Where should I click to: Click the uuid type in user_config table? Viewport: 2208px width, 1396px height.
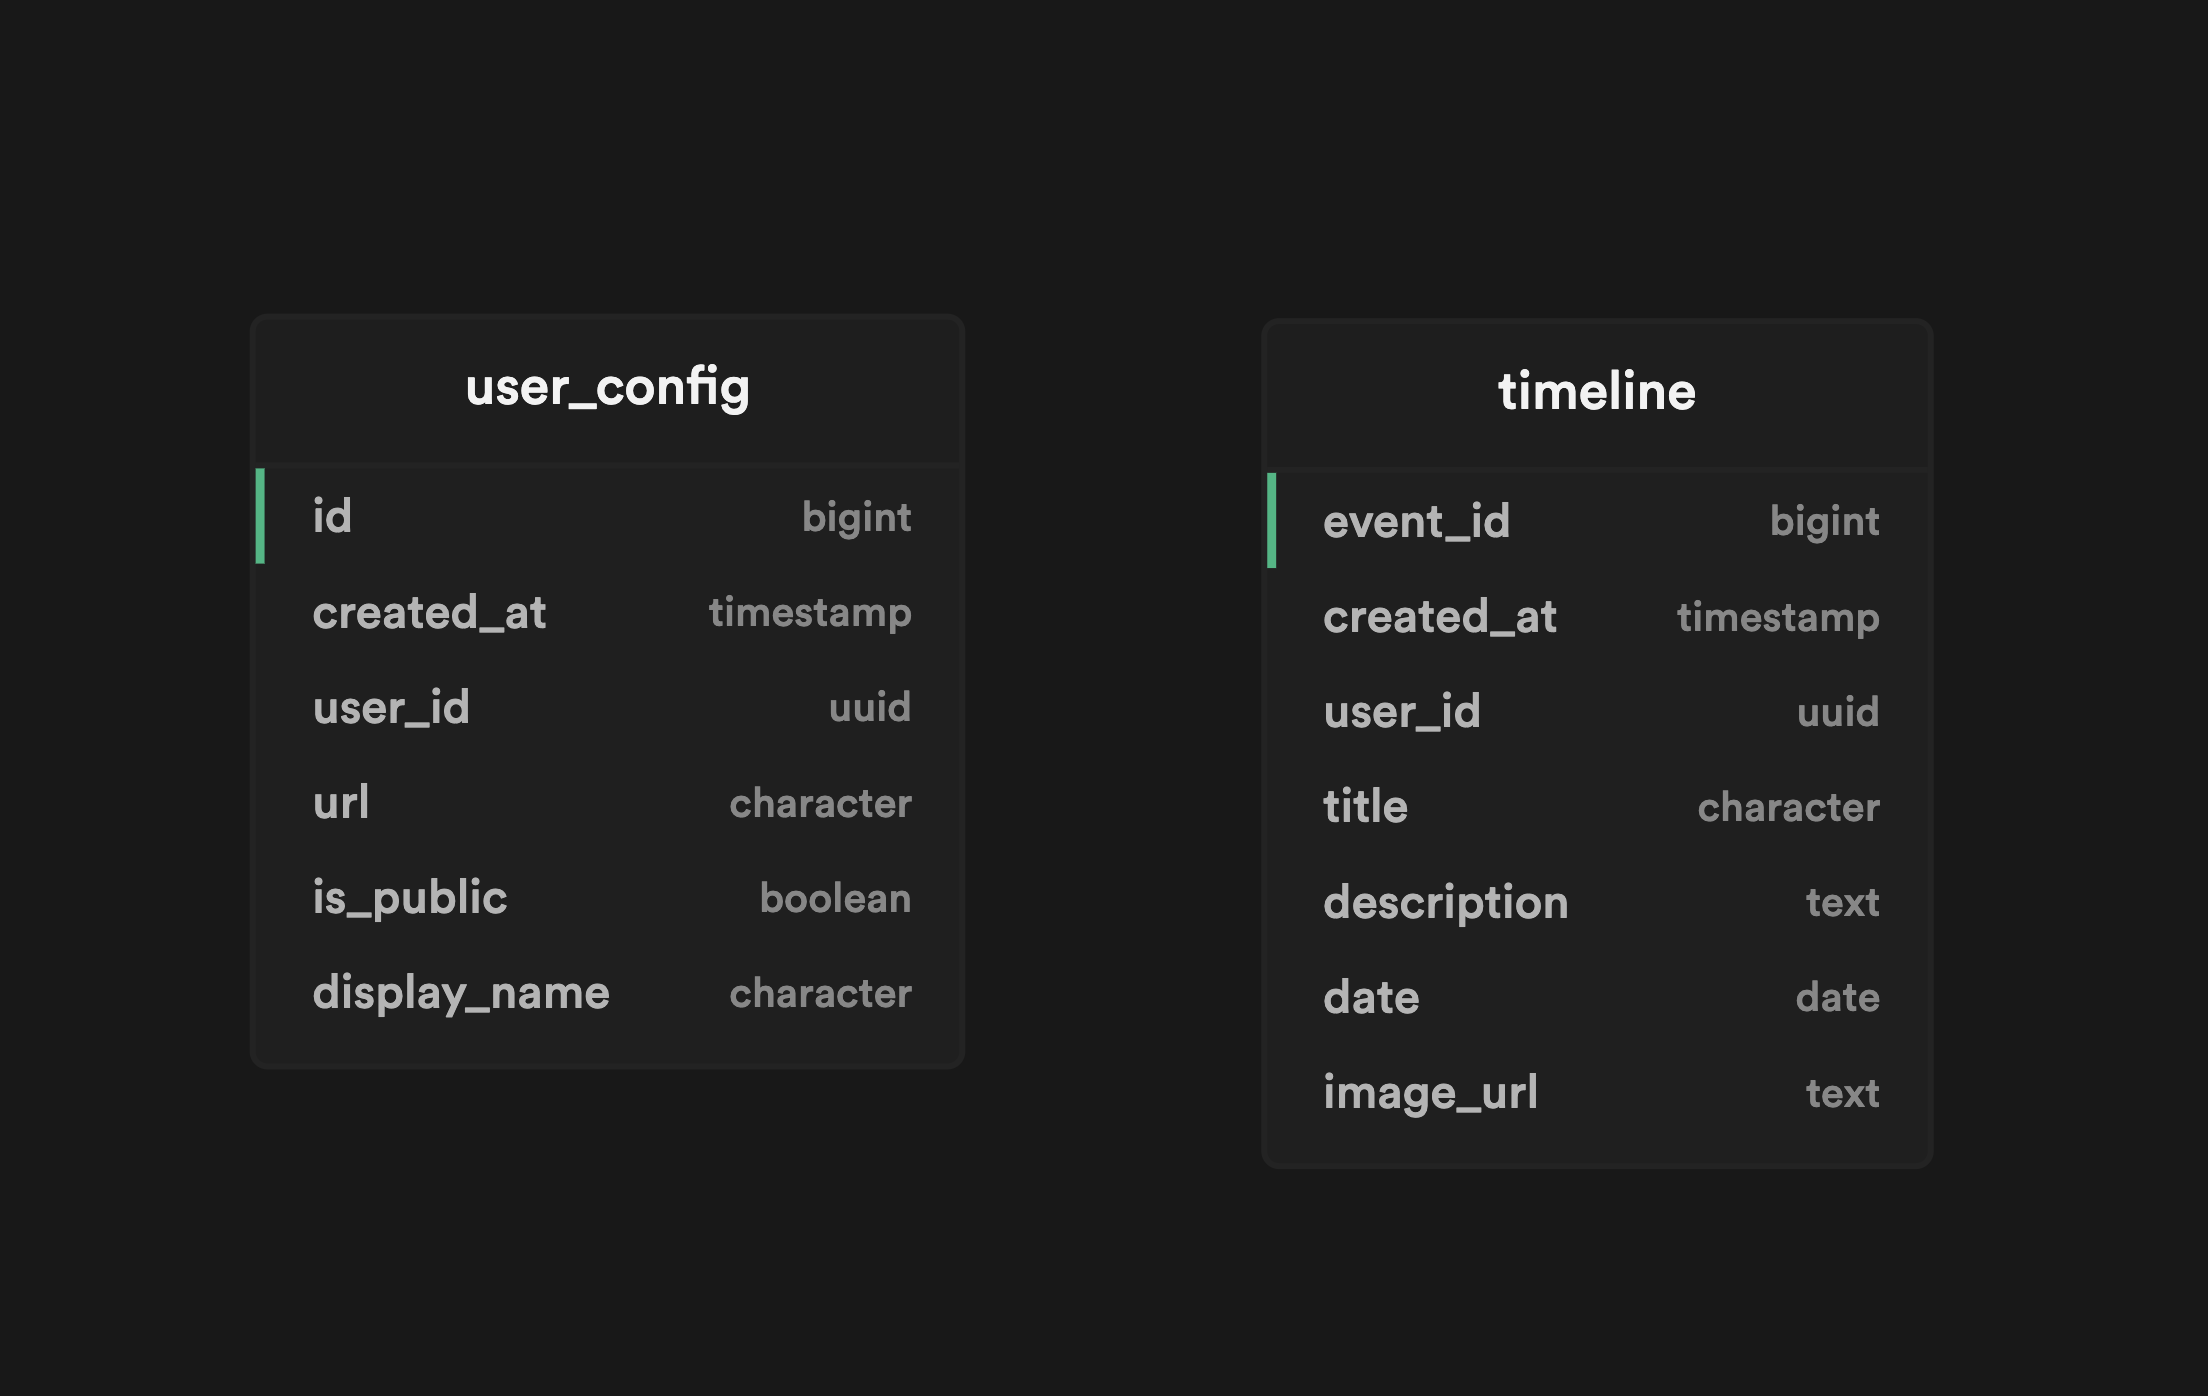pos(869,708)
